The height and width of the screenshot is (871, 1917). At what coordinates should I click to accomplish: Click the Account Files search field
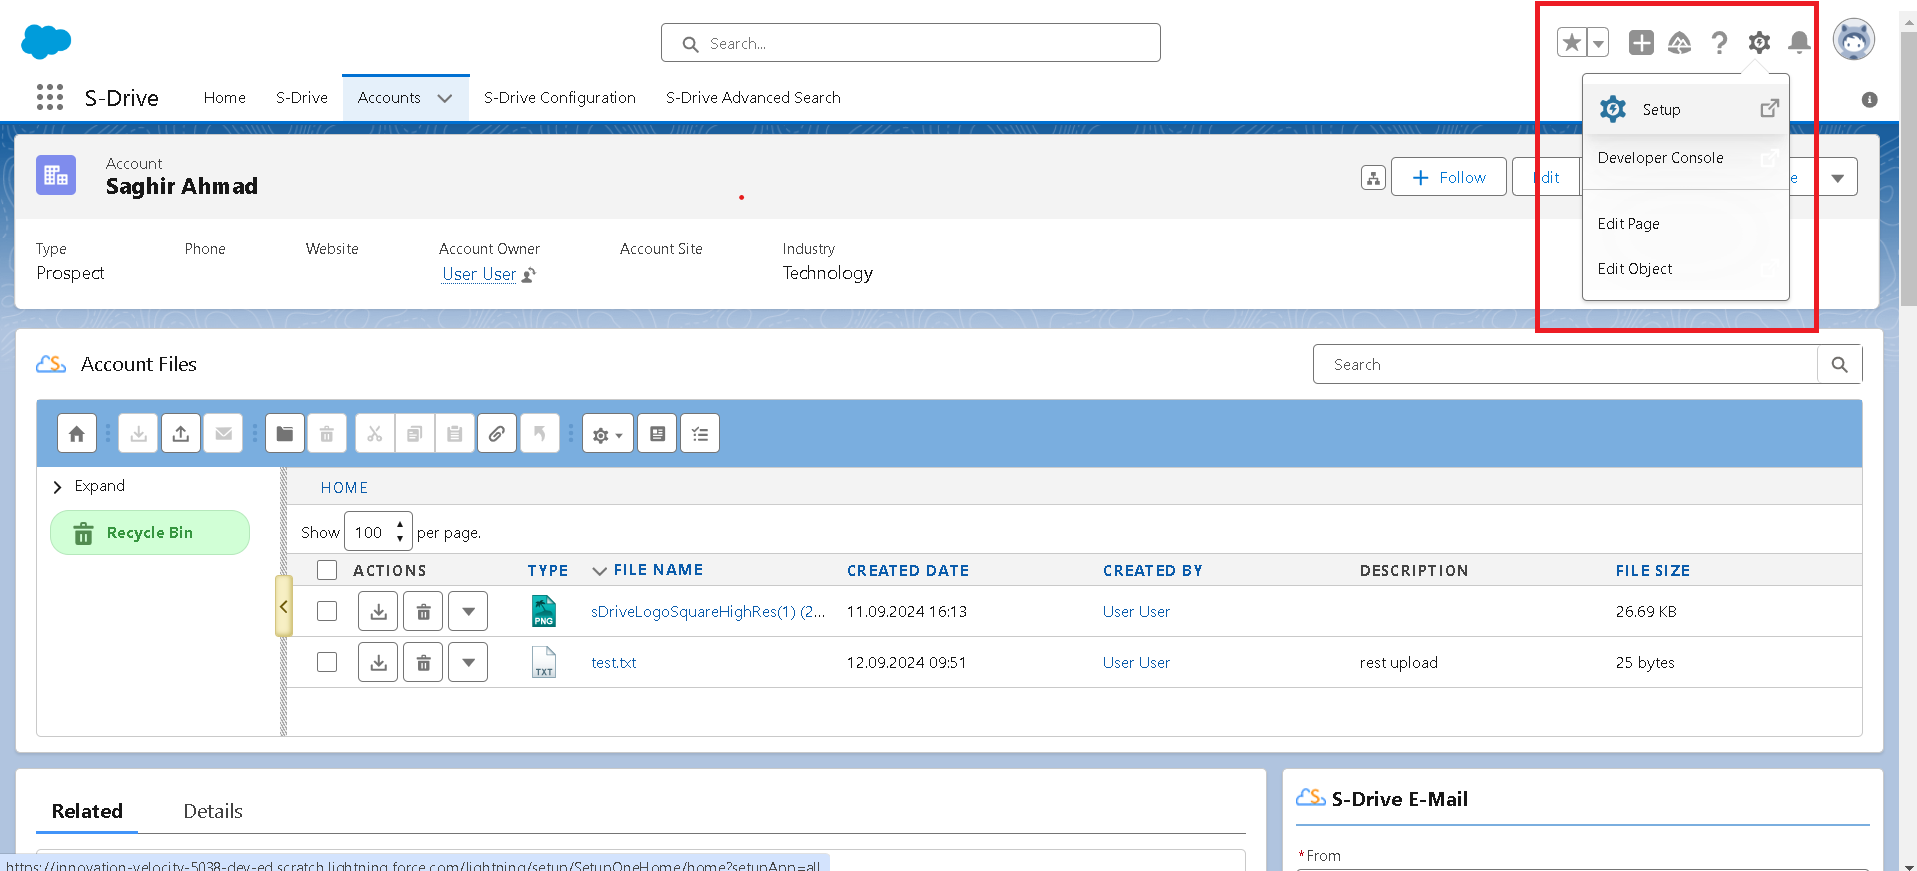[1565, 365]
